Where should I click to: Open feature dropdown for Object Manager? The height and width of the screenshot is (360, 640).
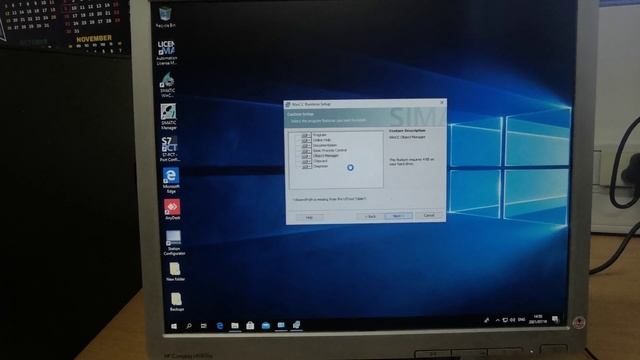tap(306, 156)
